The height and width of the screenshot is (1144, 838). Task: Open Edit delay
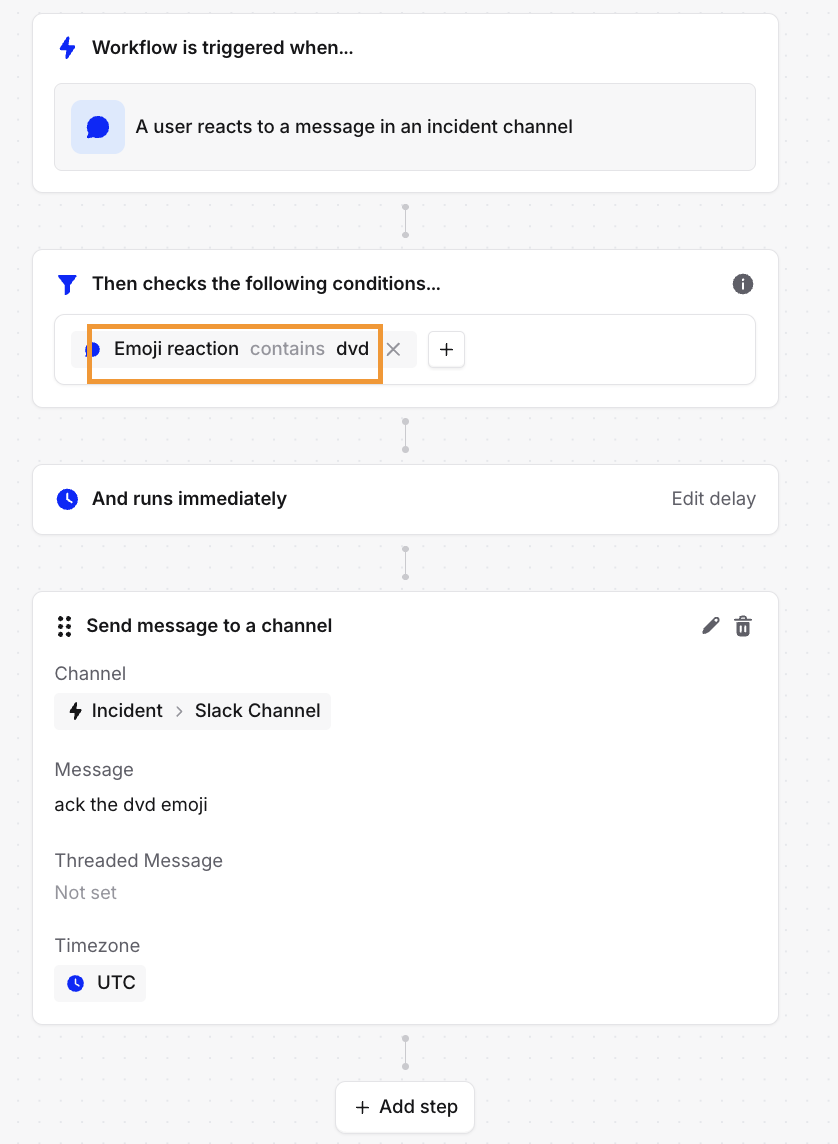pyautogui.click(x=713, y=499)
